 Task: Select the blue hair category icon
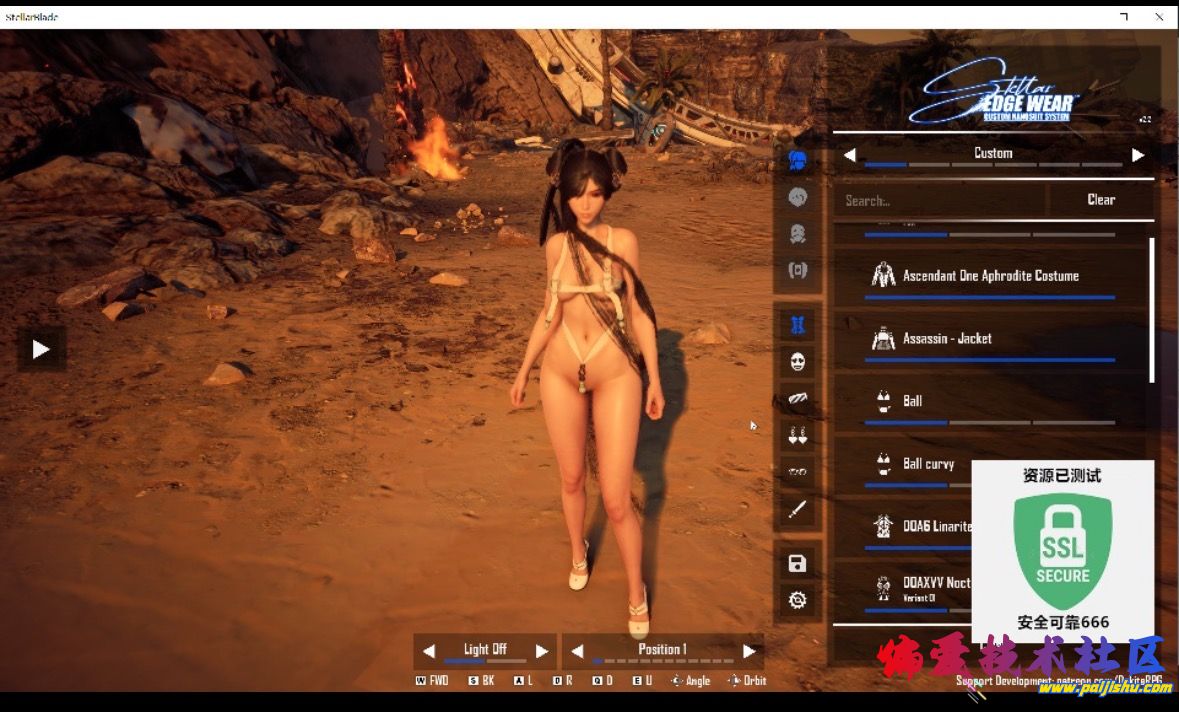(797, 159)
